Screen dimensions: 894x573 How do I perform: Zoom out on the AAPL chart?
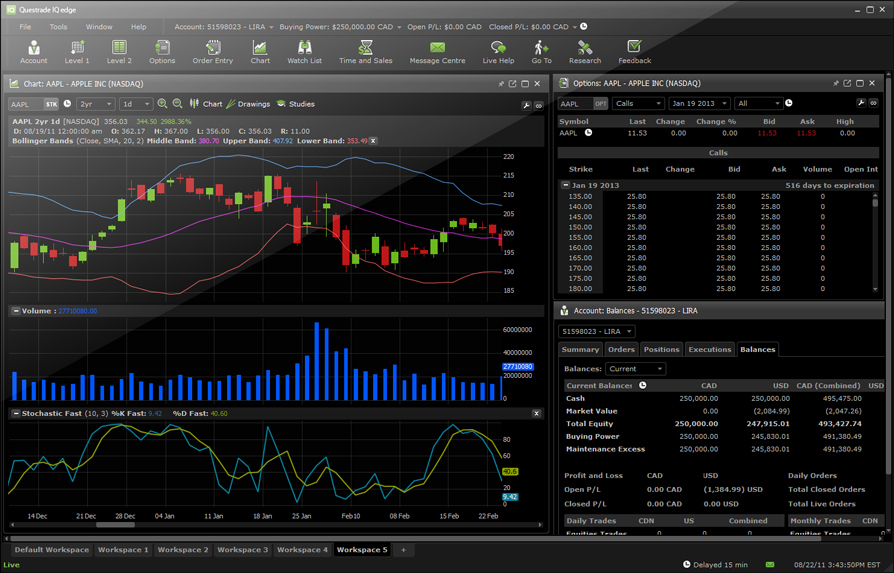[x=178, y=104]
